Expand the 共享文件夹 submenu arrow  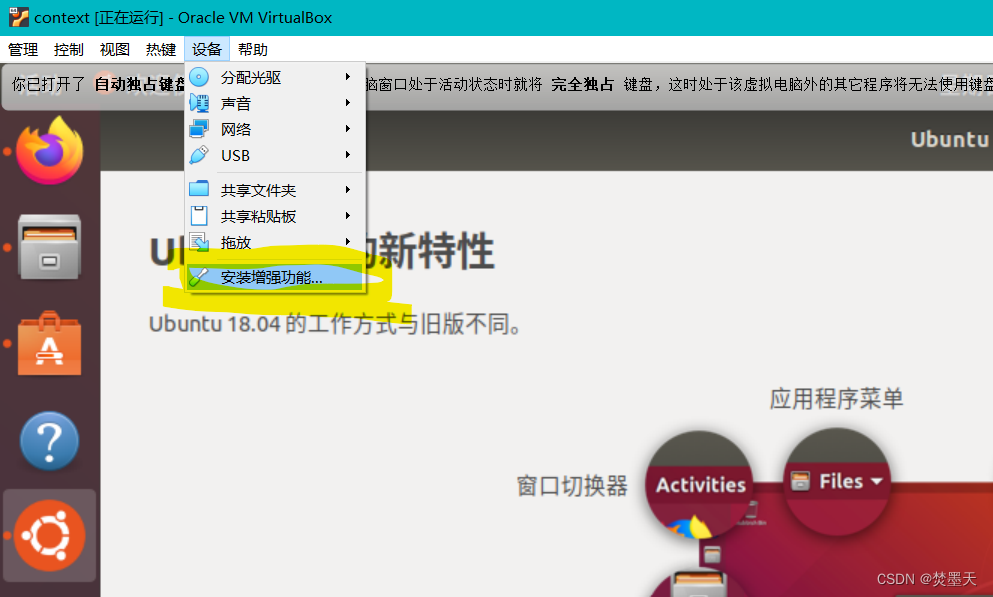(x=348, y=189)
